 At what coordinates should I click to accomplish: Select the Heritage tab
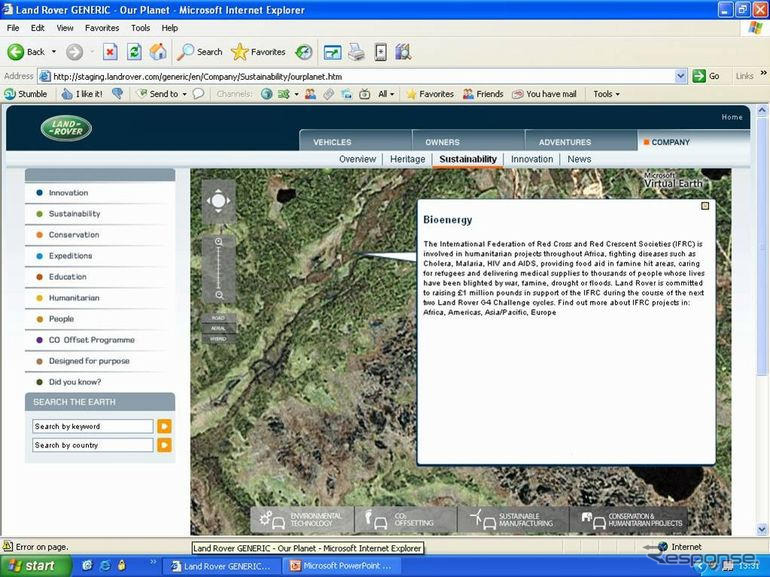click(x=407, y=159)
